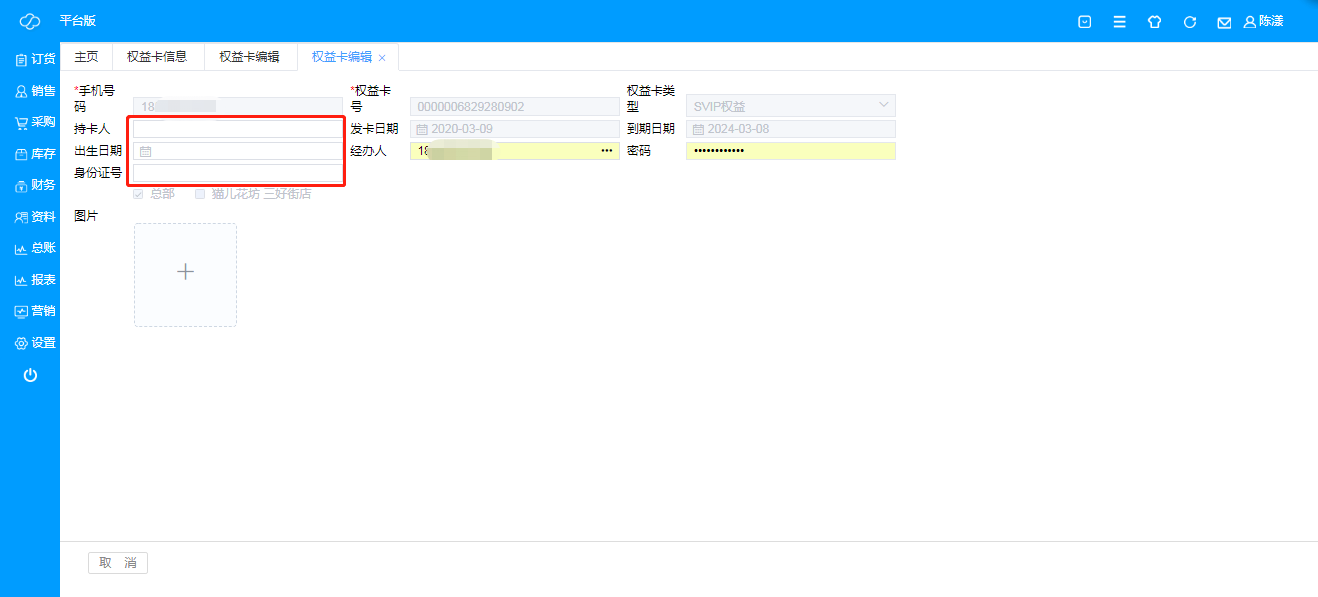Click the ellipsis button in 经办人 field

click(x=606, y=151)
